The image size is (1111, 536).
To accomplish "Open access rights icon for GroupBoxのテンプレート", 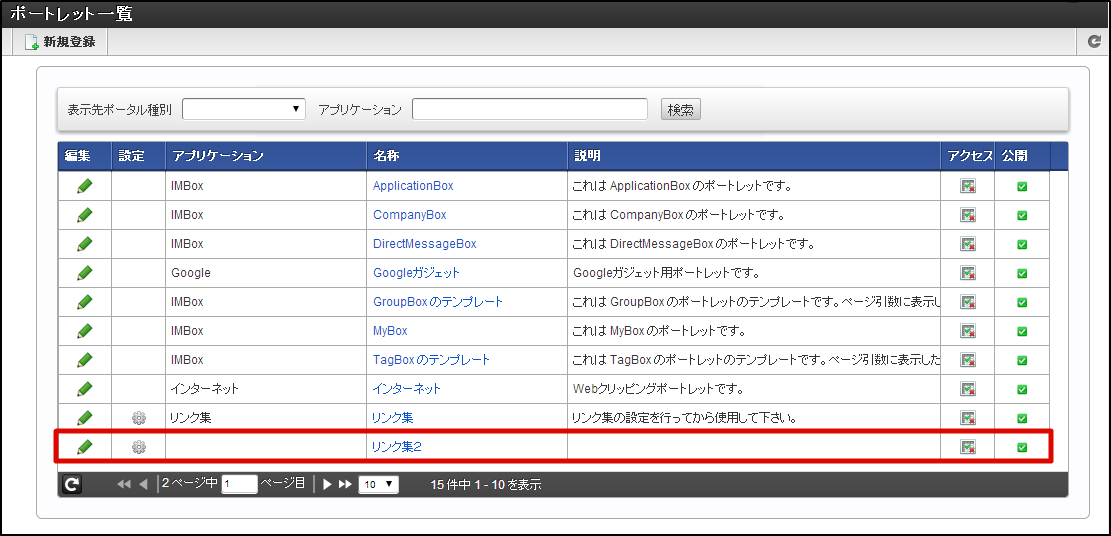I will 968,302.
